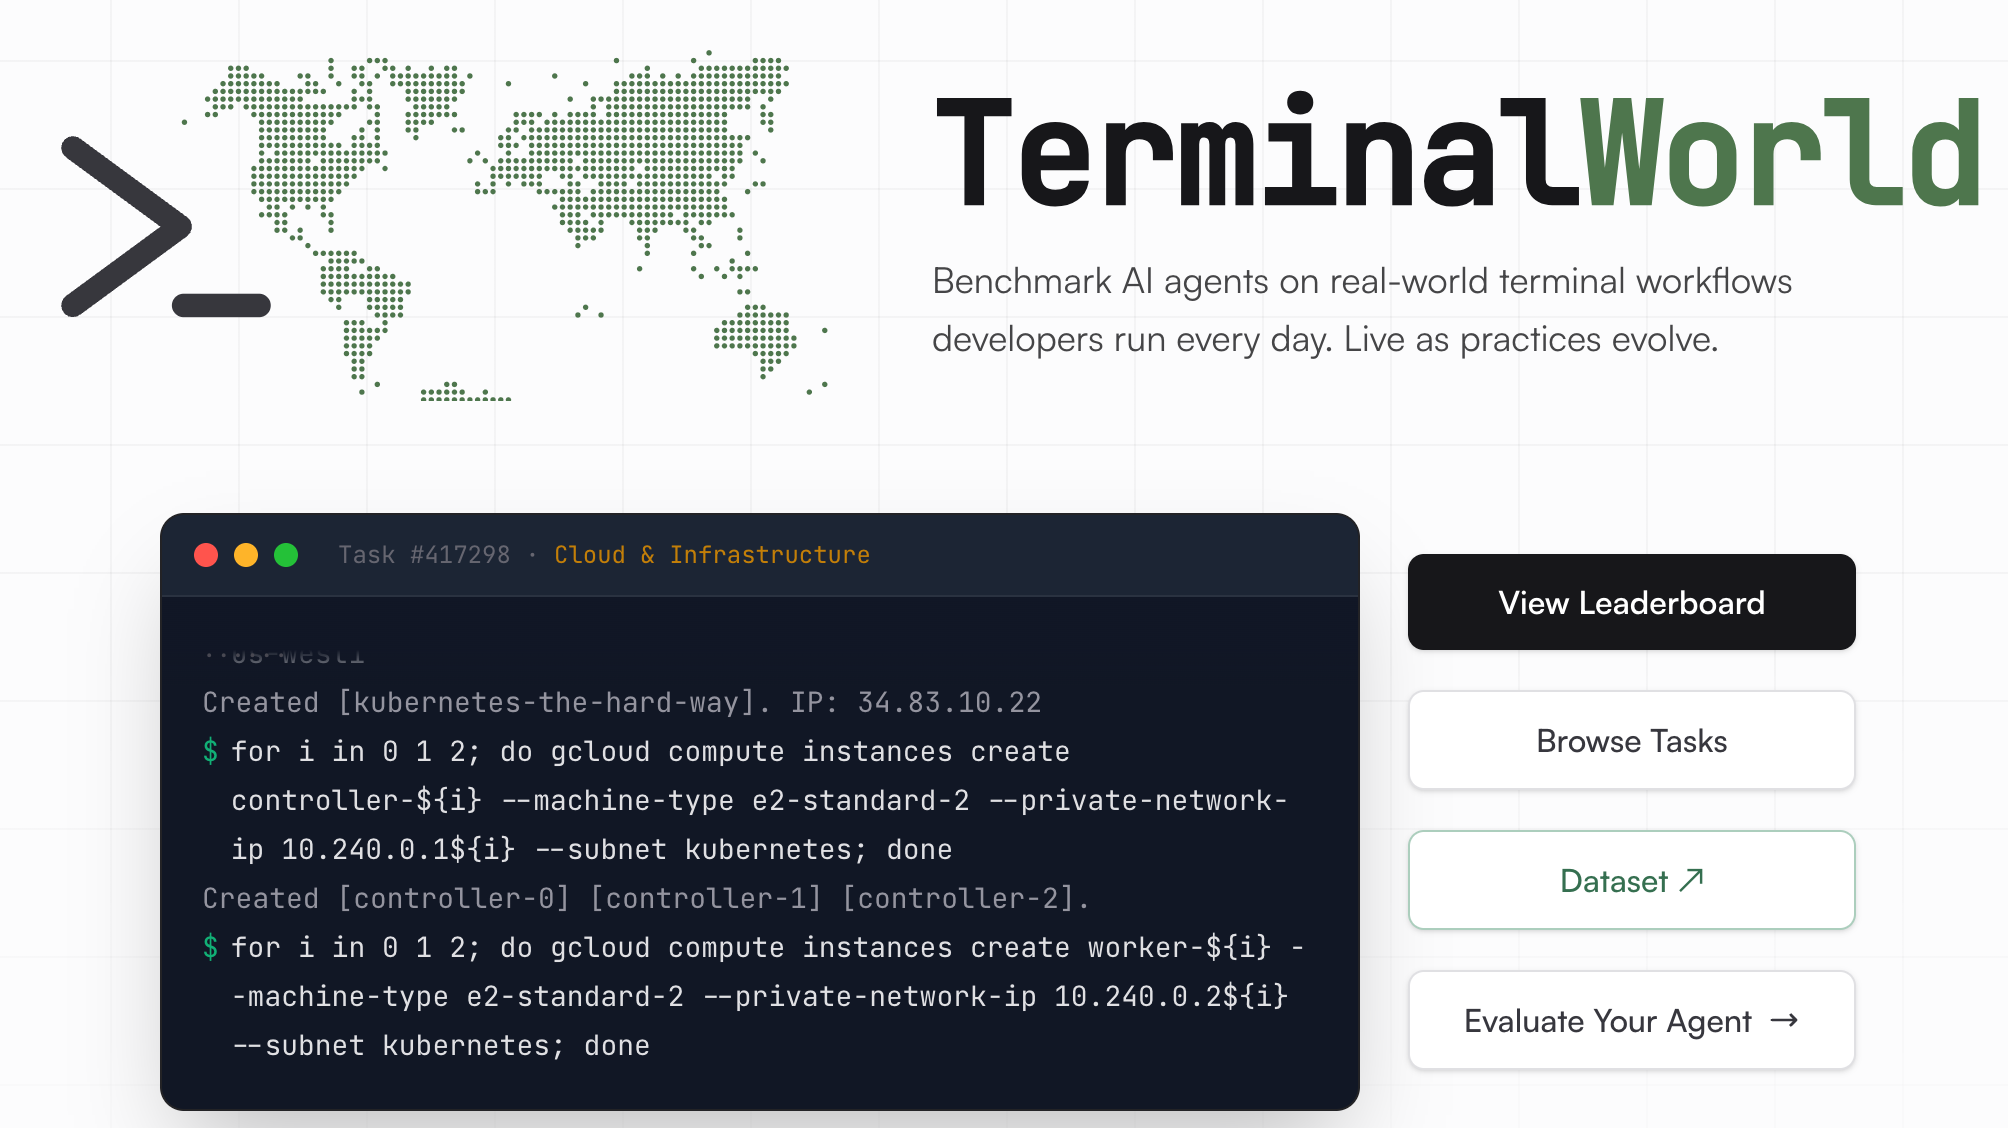Click the red terminal window dot

(x=206, y=555)
